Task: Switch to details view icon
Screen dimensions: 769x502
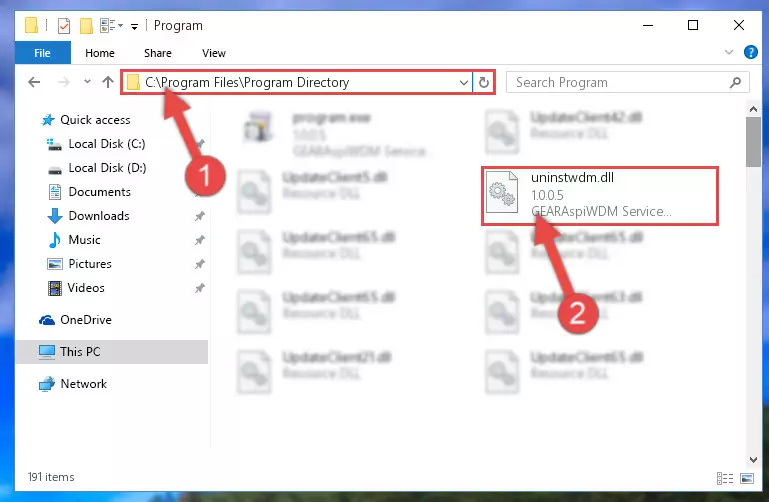Action: tap(724, 478)
